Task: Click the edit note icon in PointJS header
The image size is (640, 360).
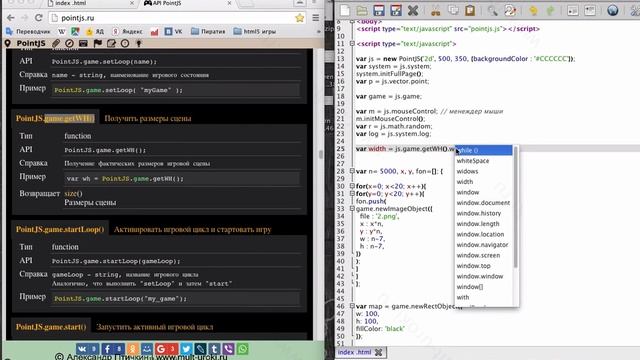Action: [111, 43]
